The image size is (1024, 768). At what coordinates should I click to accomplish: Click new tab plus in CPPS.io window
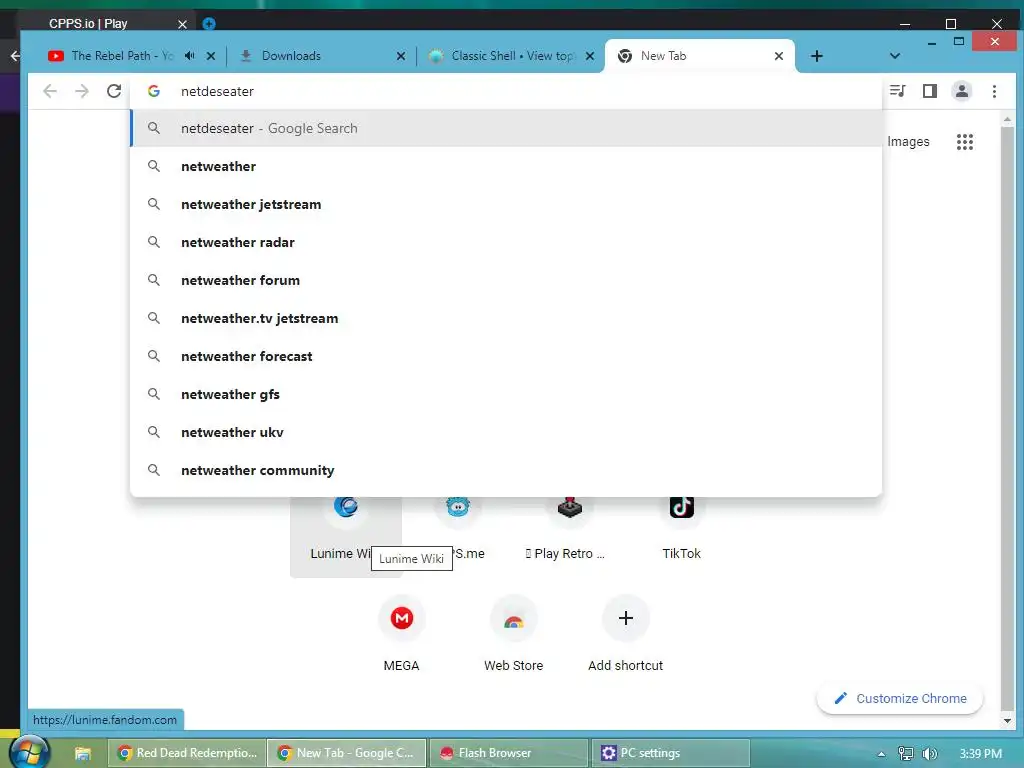[x=209, y=24]
